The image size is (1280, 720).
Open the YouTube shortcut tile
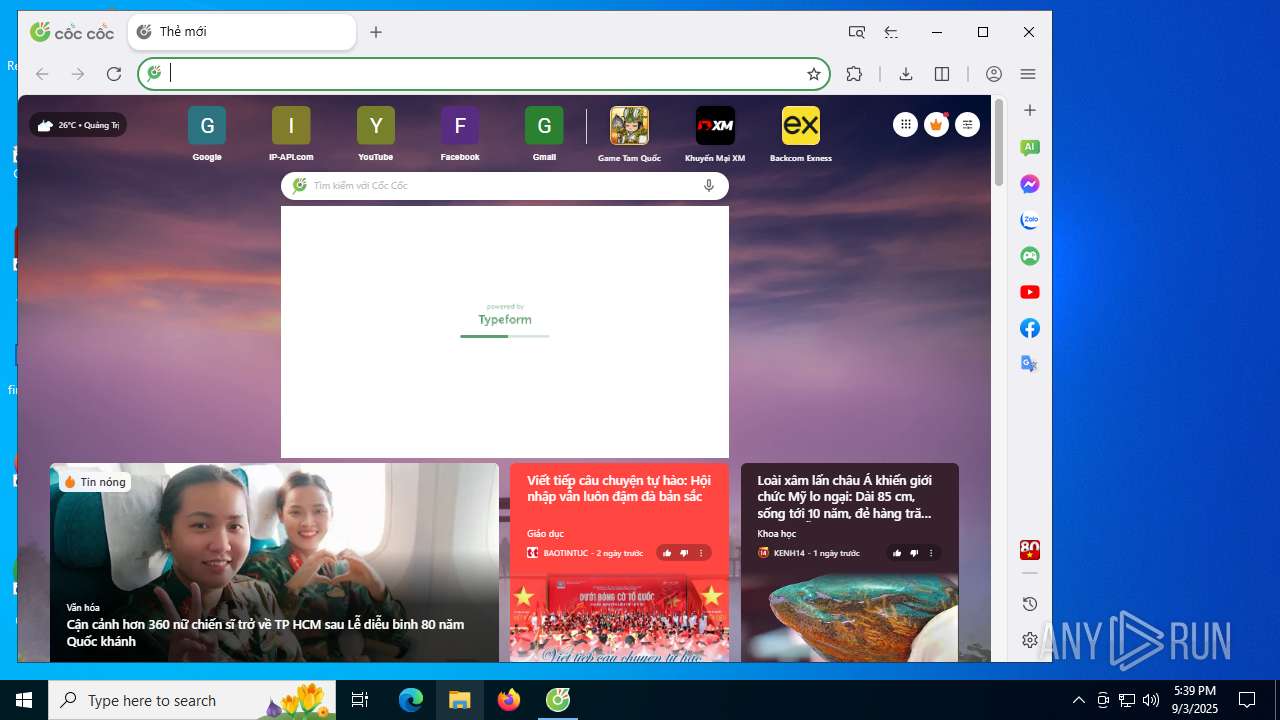(376, 126)
